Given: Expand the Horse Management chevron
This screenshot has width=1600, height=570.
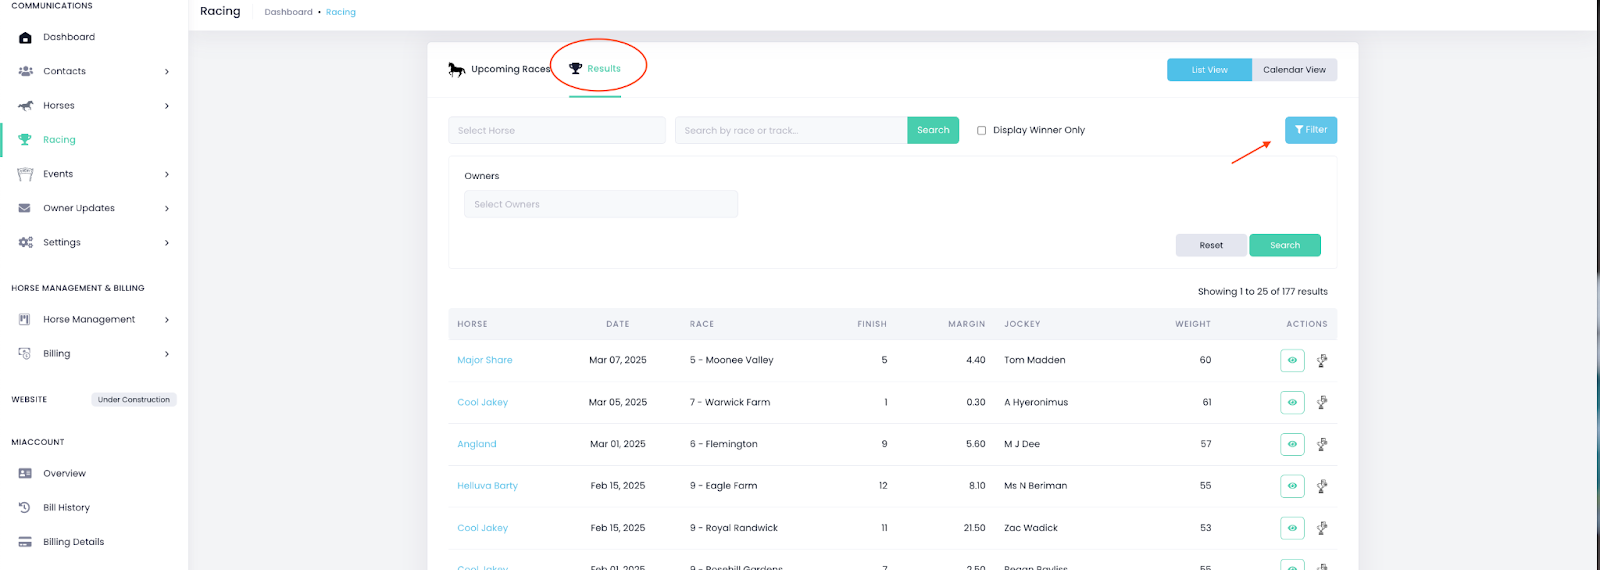Looking at the screenshot, I should point(167,320).
